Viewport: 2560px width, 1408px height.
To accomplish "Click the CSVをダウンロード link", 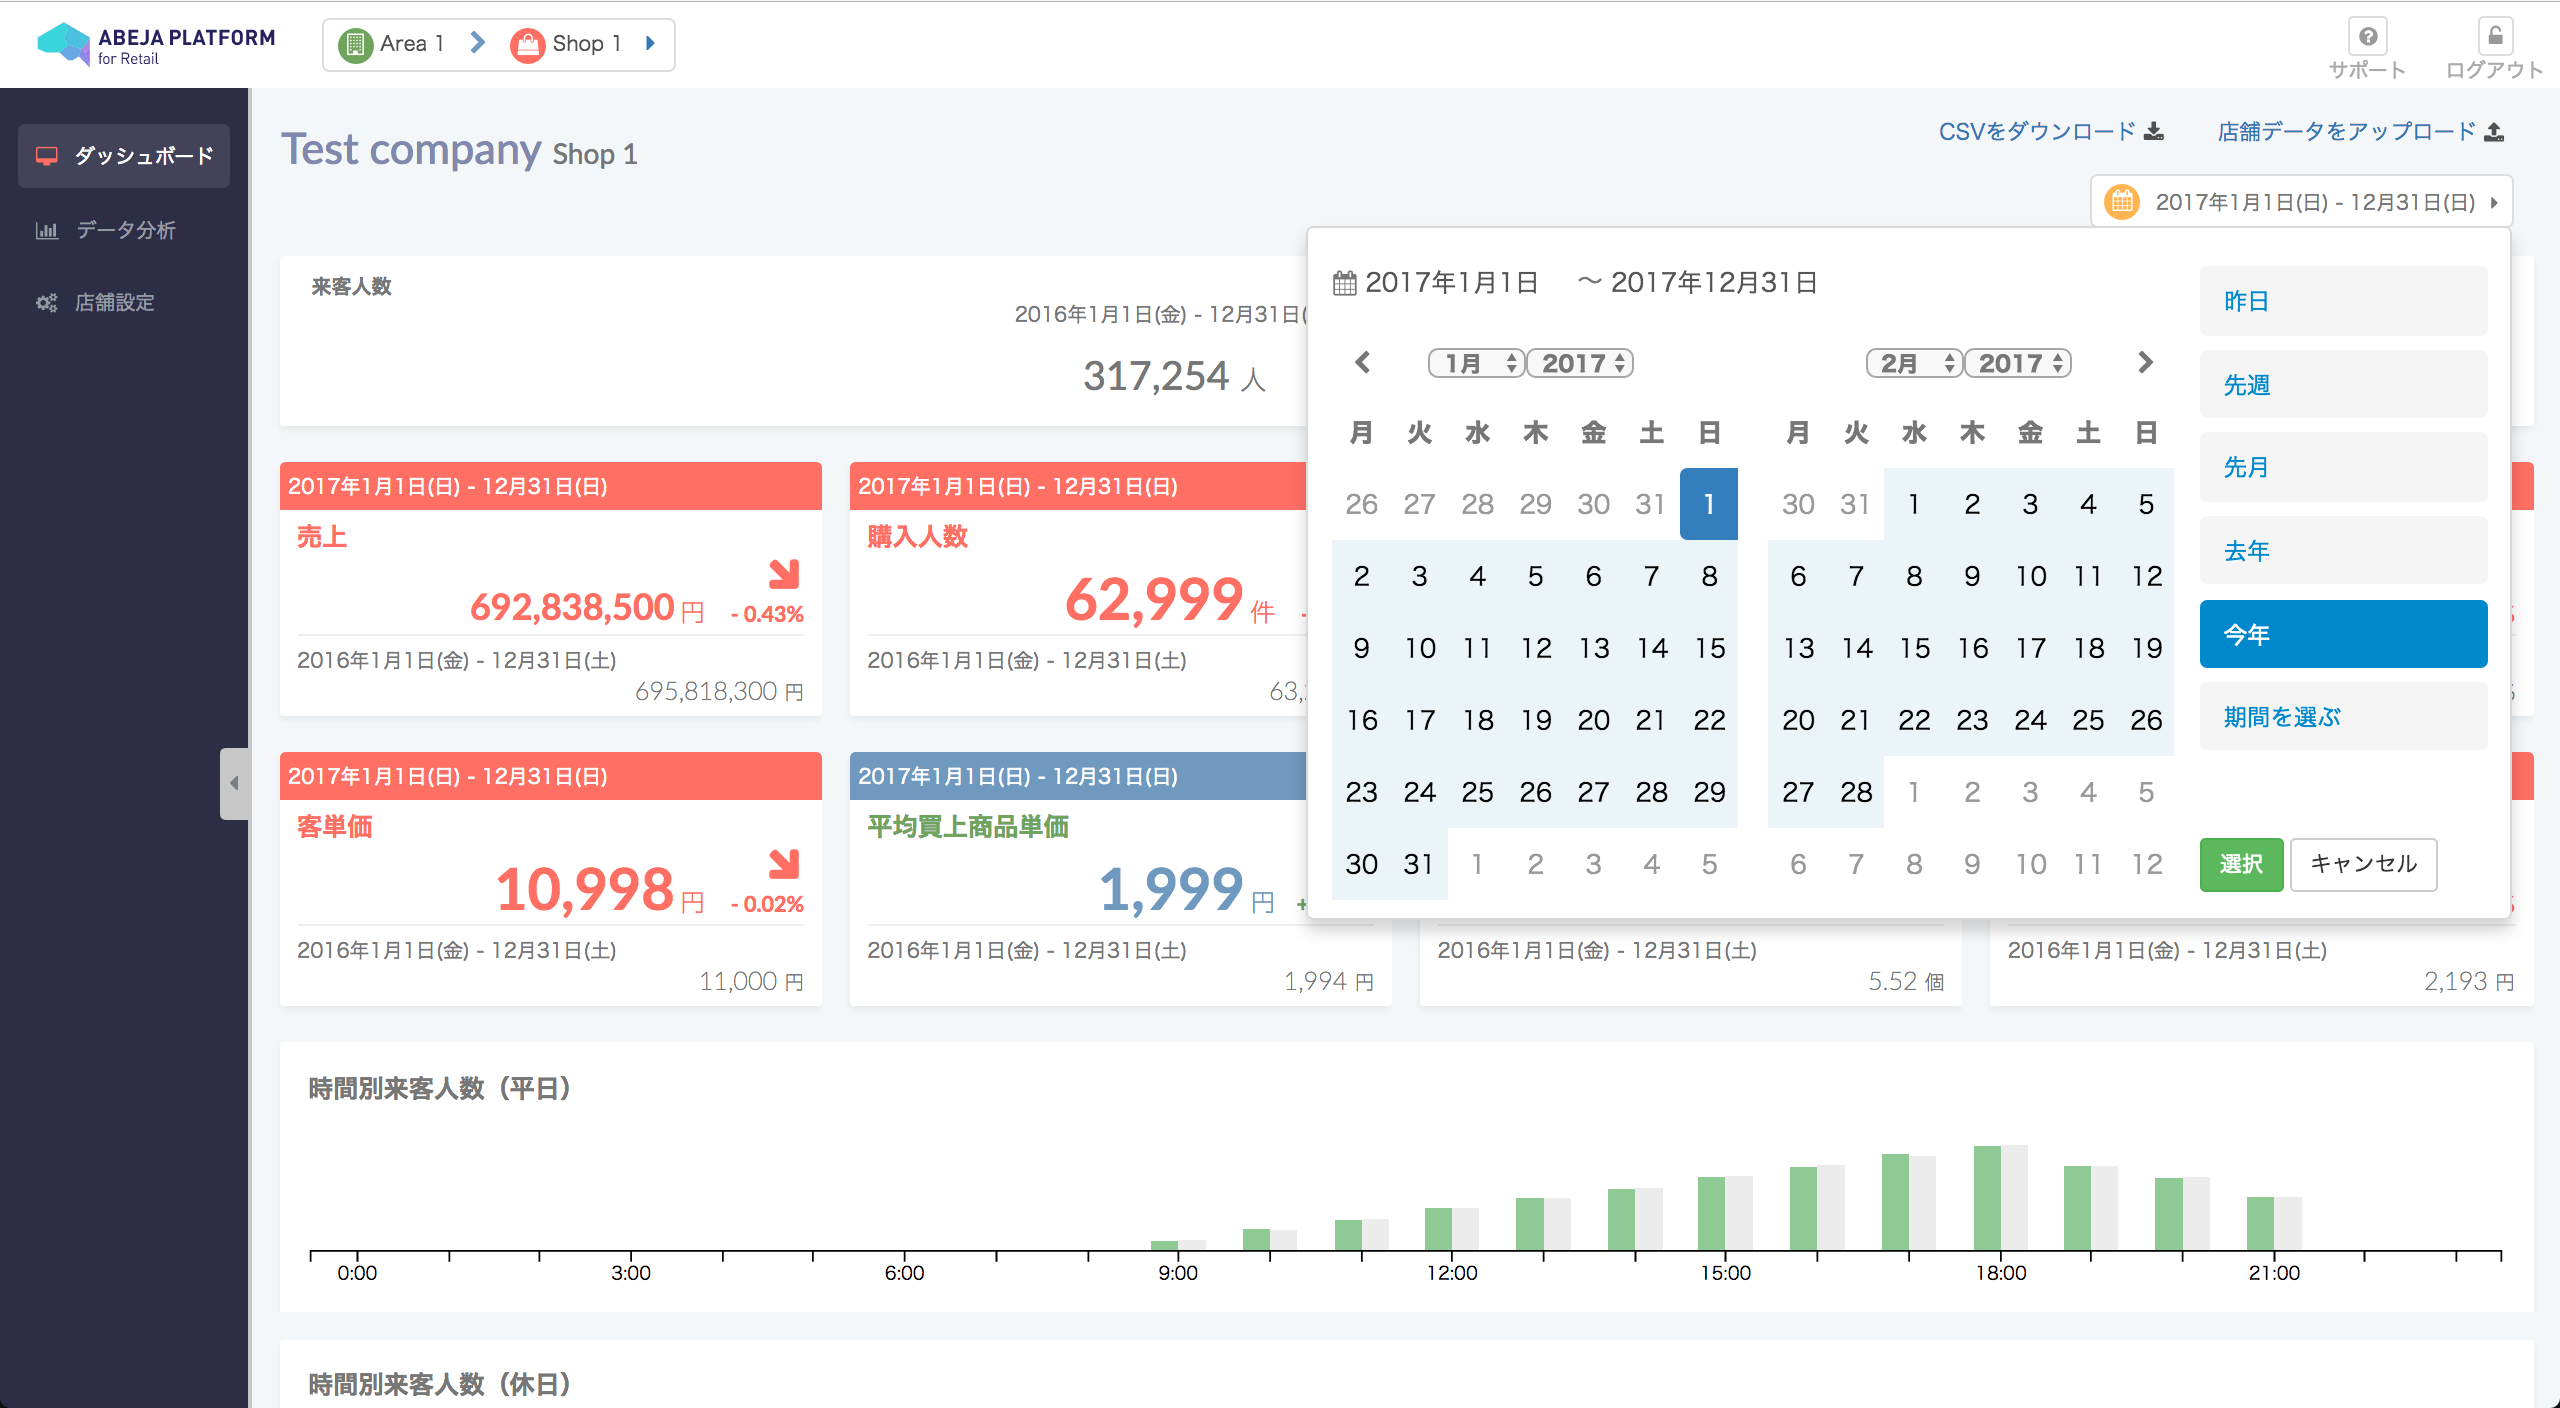I will (2037, 131).
